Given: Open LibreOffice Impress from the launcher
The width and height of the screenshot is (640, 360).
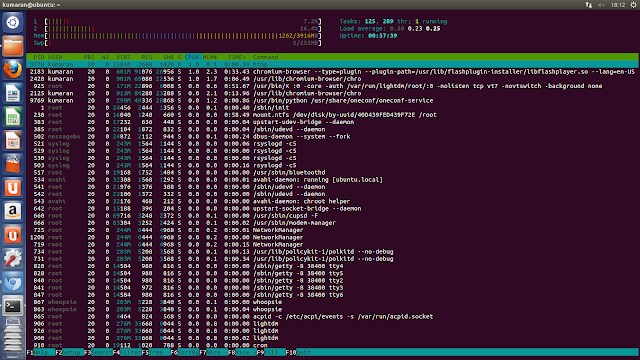Looking at the screenshot, I should 13,140.
